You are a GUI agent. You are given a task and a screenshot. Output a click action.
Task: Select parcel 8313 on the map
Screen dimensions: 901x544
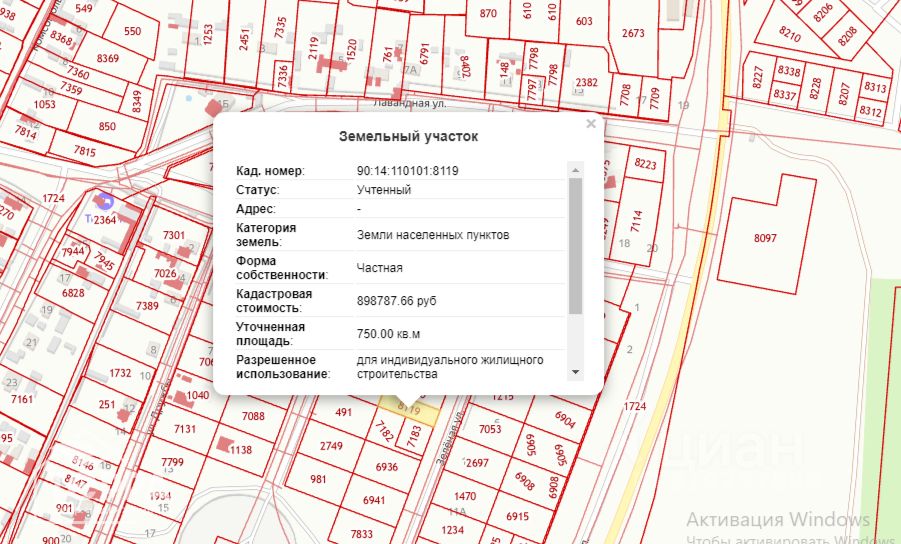[875, 87]
